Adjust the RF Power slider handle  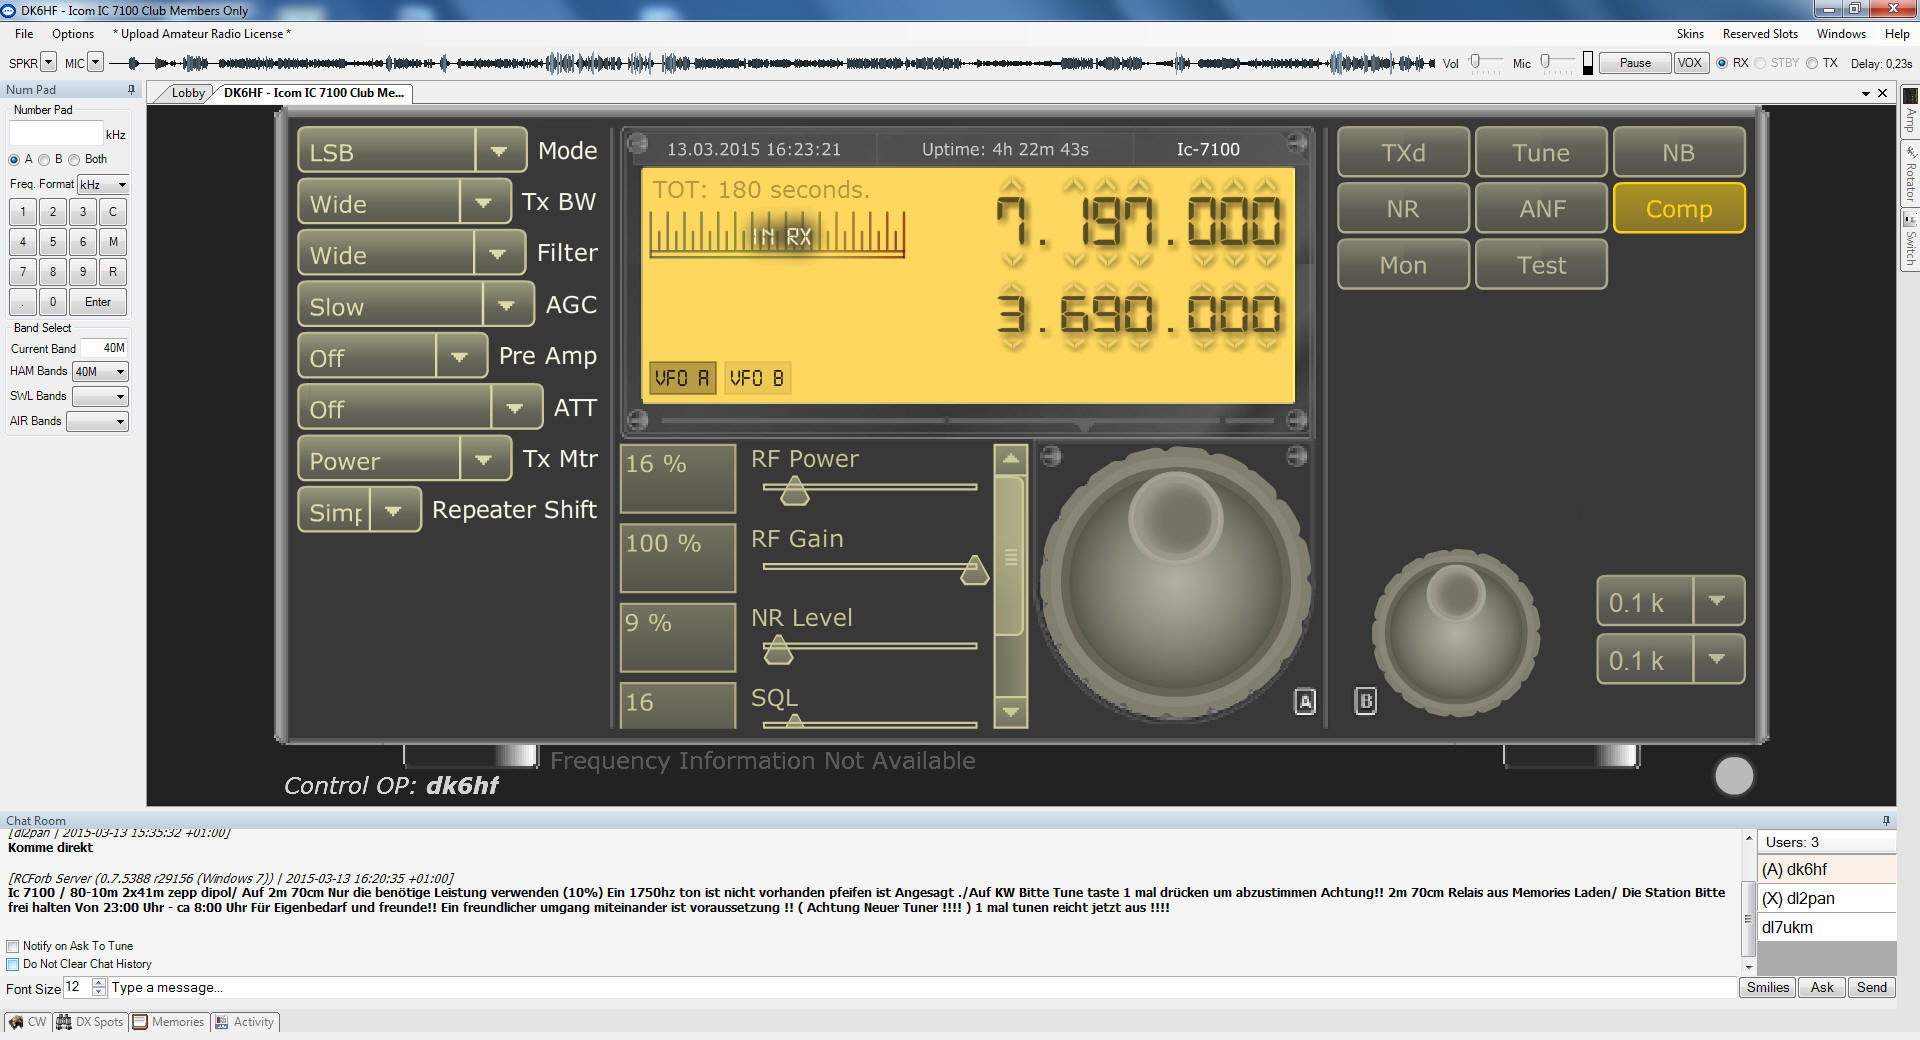coord(794,490)
